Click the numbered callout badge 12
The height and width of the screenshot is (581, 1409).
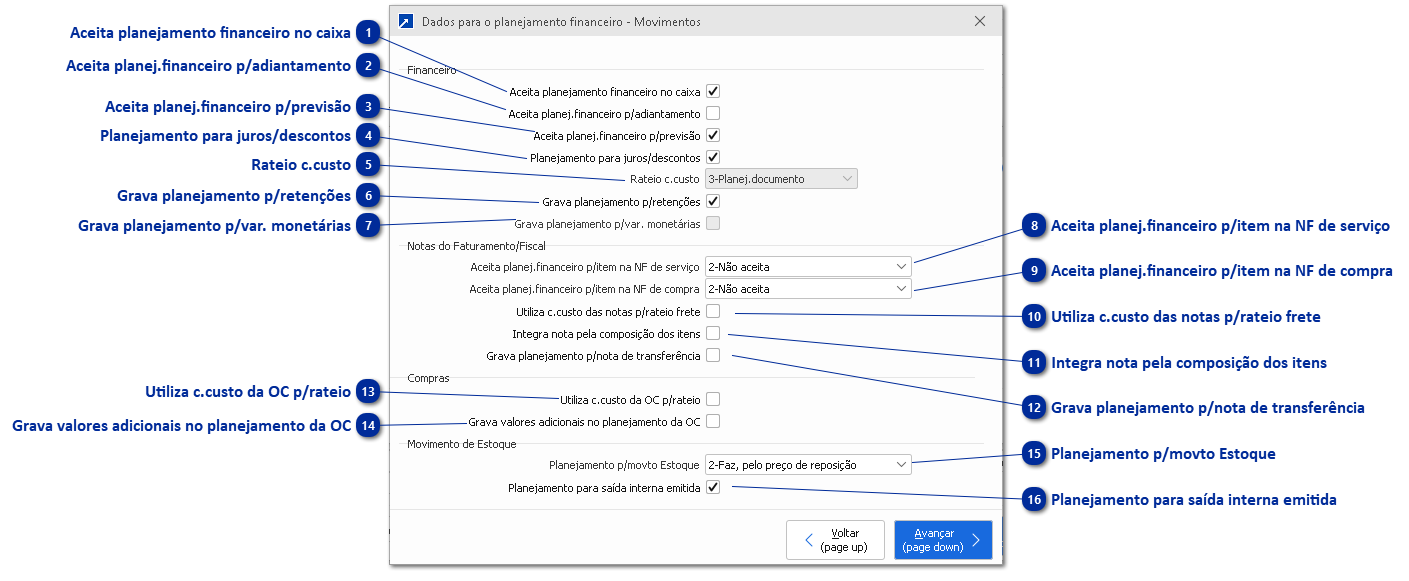(x=1033, y=408)
